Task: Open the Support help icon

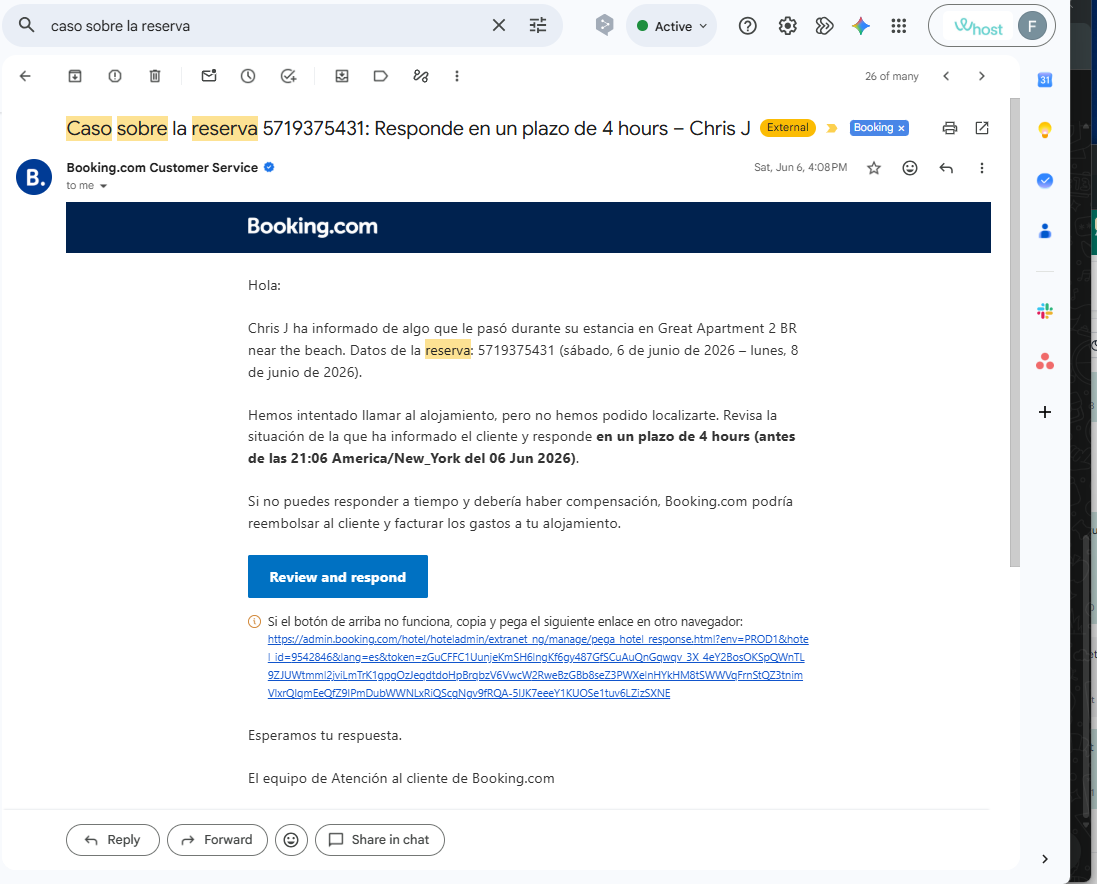Action: point(747,27)
